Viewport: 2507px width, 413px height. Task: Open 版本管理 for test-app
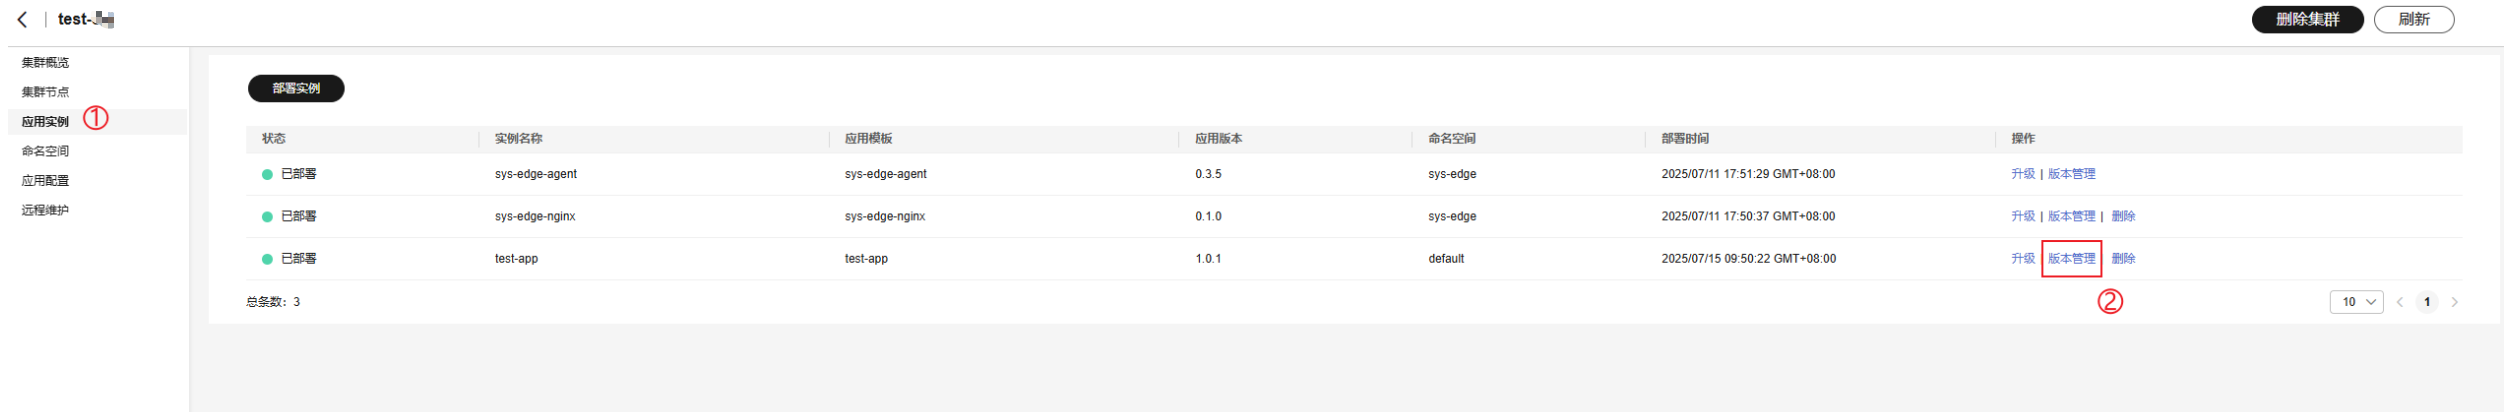click(2072, 259)
